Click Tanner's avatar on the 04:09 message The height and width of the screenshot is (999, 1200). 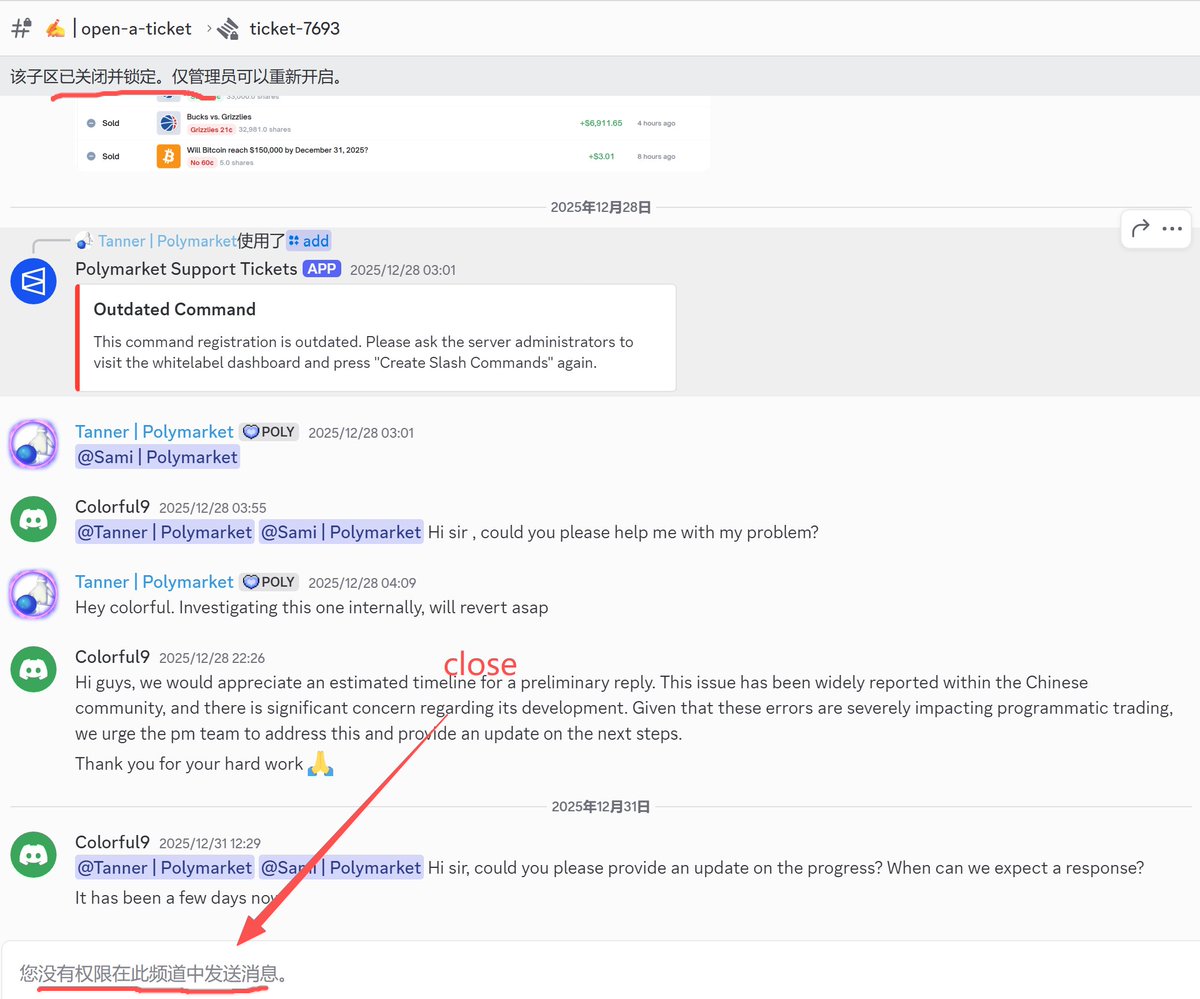33,594
